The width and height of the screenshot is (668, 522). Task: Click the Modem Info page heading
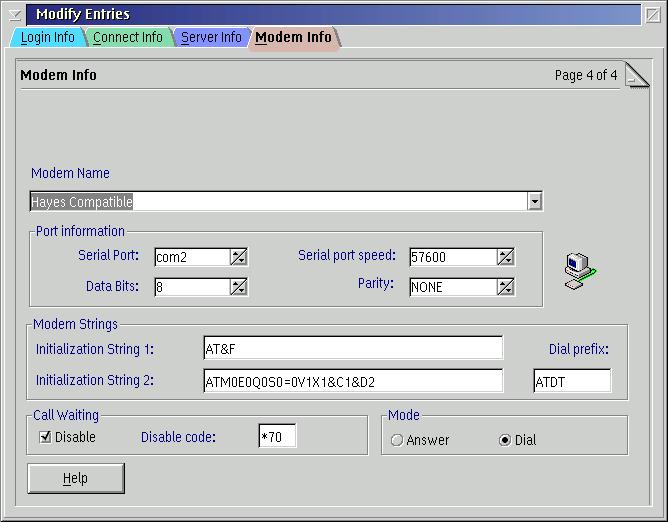tap(58, 75)
